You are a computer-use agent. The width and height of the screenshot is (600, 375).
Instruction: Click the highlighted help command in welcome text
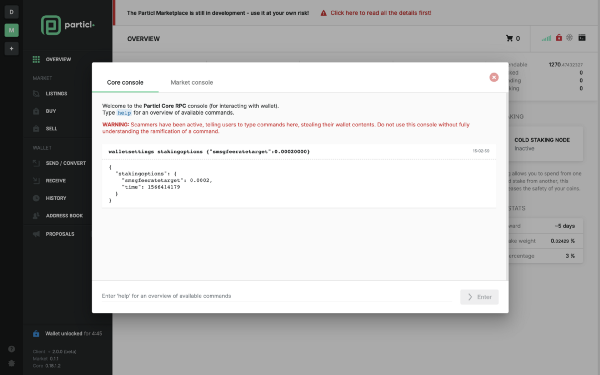[x=124, y=113]
